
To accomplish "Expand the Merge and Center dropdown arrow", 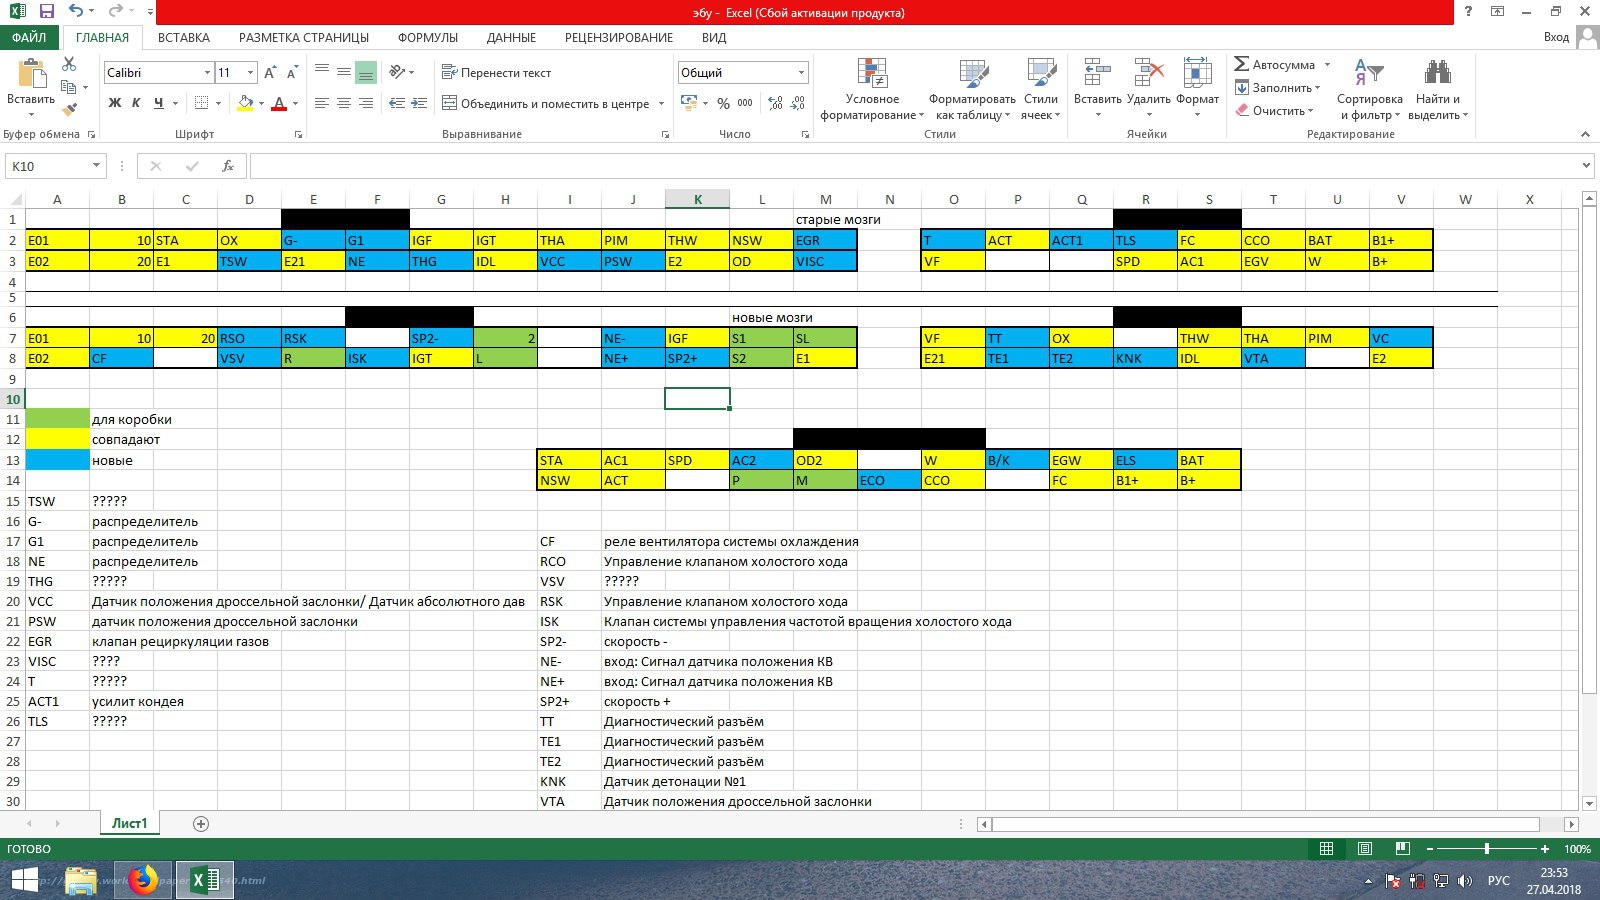I will click(662, 104).
